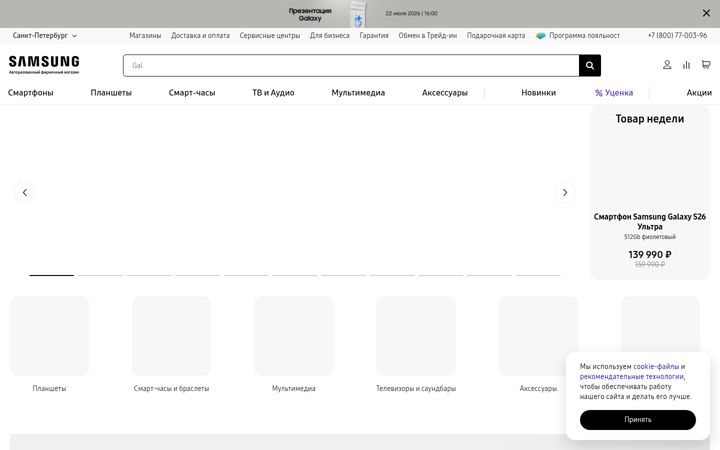Viewport: 720px width, 450px height.
Task: Open the shopping cart icon
Action: (x=706, y=65)
